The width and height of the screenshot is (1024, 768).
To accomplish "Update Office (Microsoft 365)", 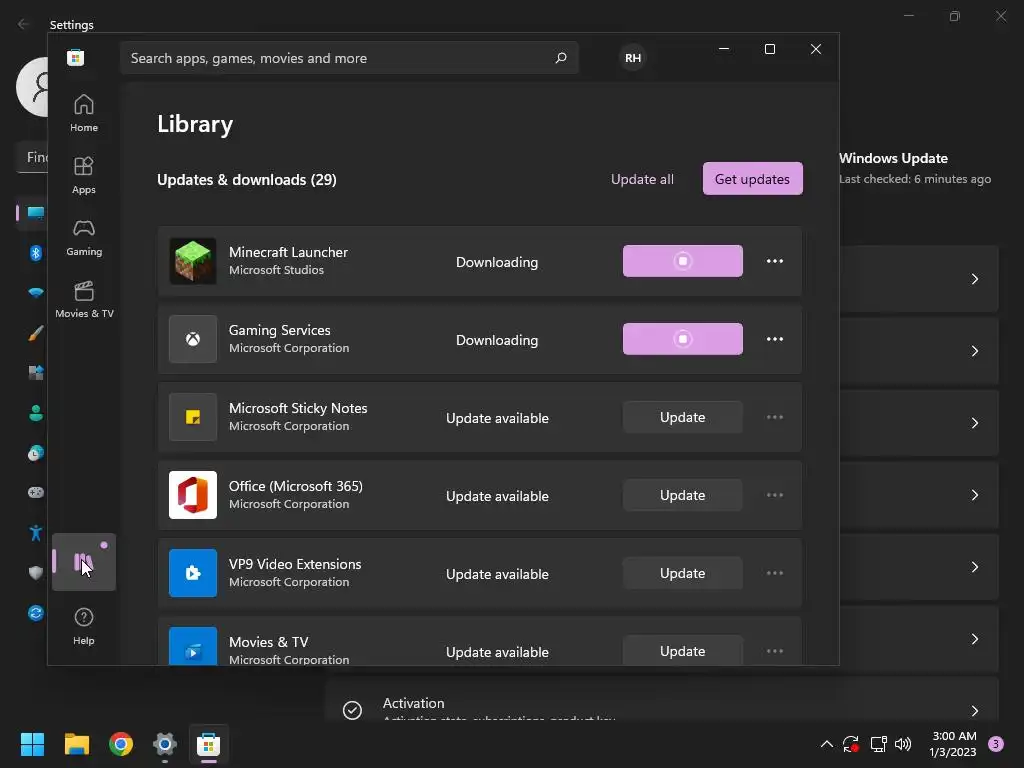I will (682, 495).
